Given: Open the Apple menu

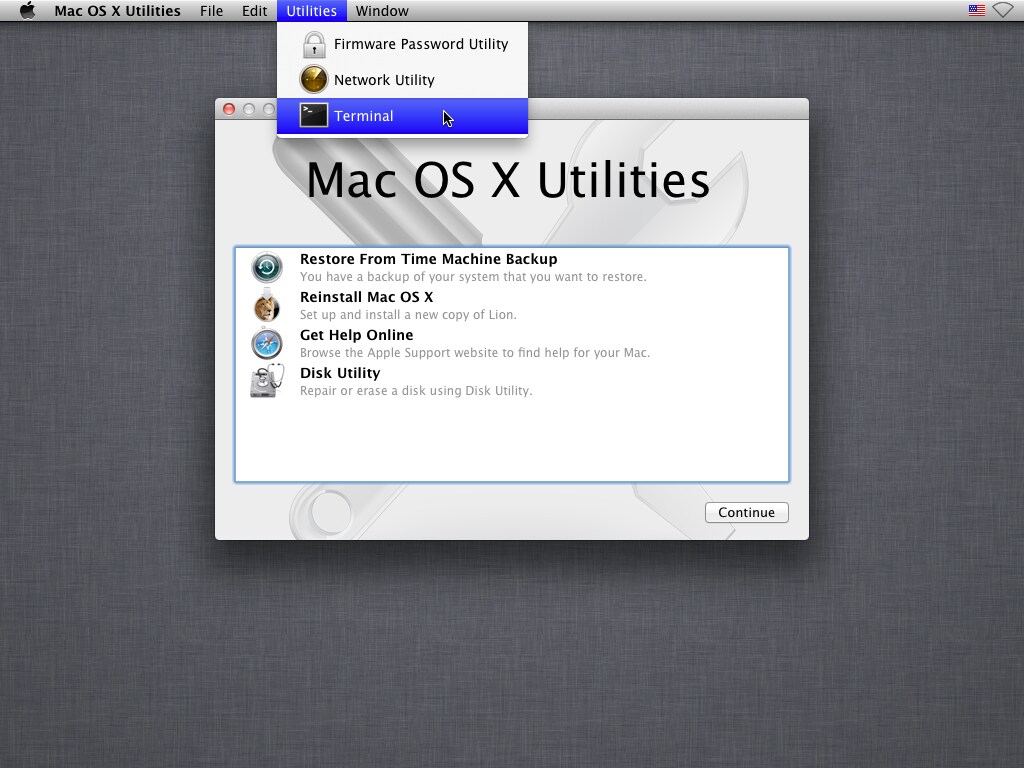Looking at the screenshot, I should click(27, 10).
